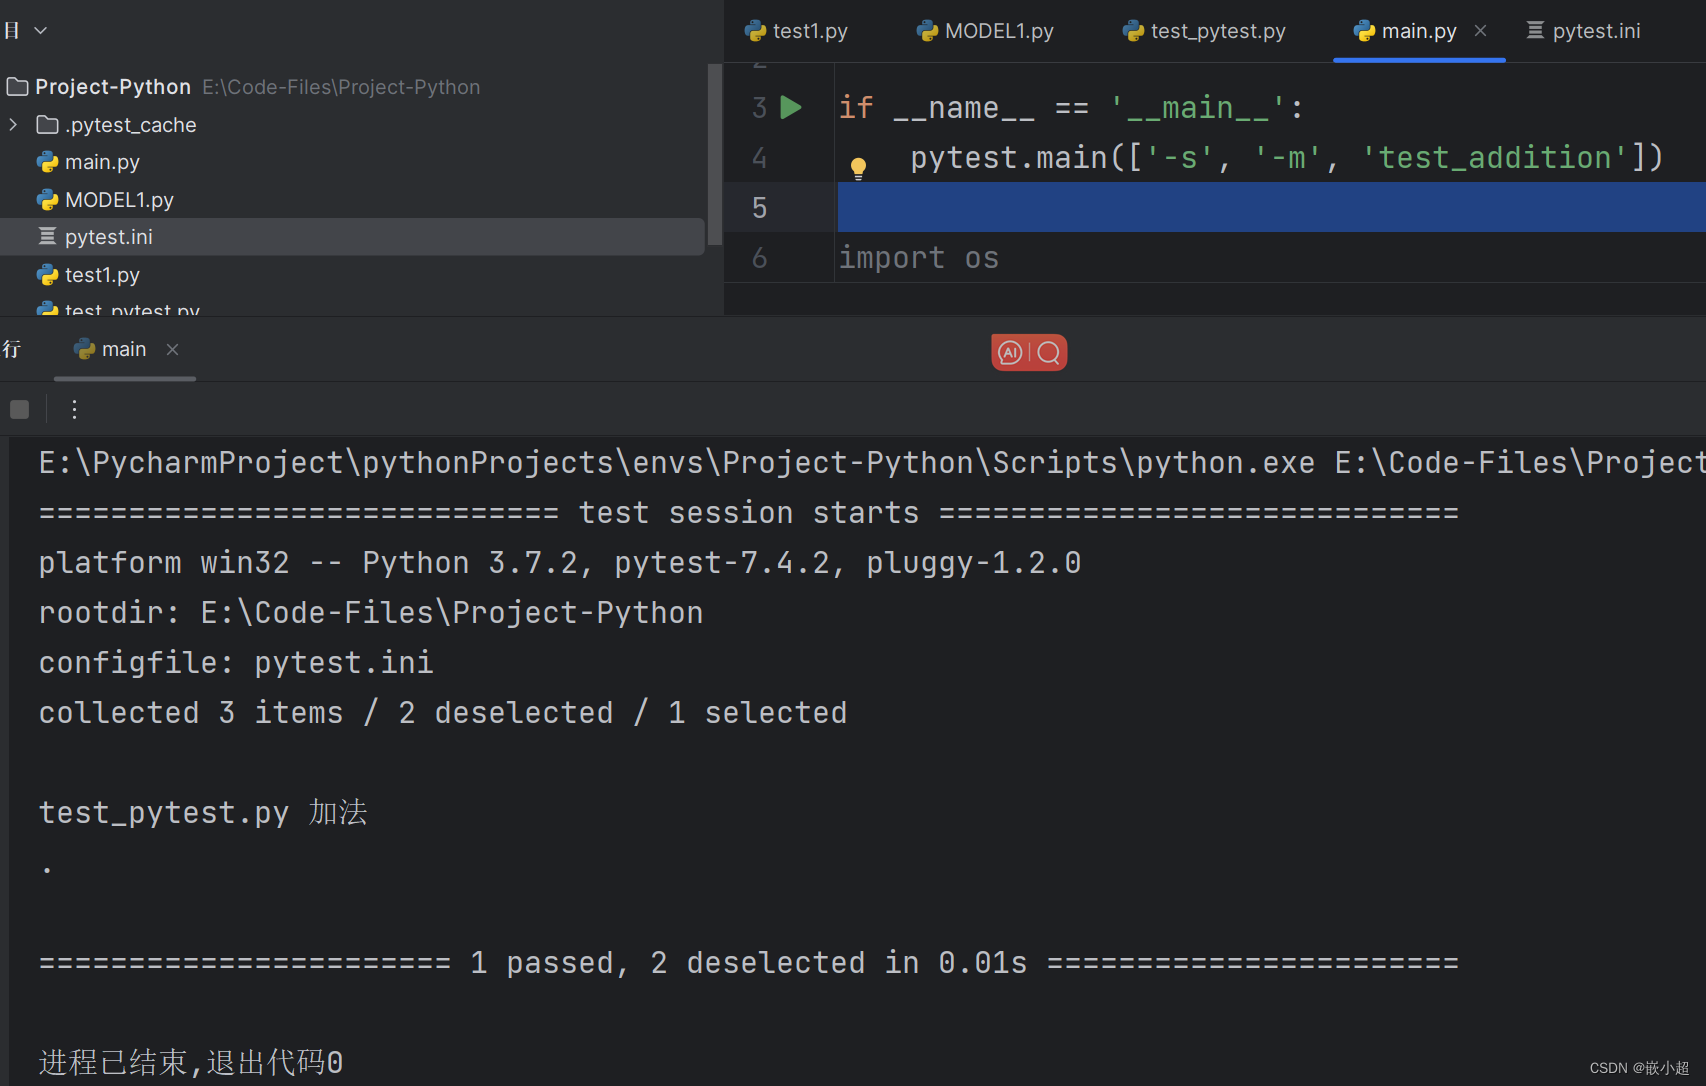Open main.py in the project tree
Image resolution: width=1706 pixels, height=1086 pixels.
tap(88, 162)
